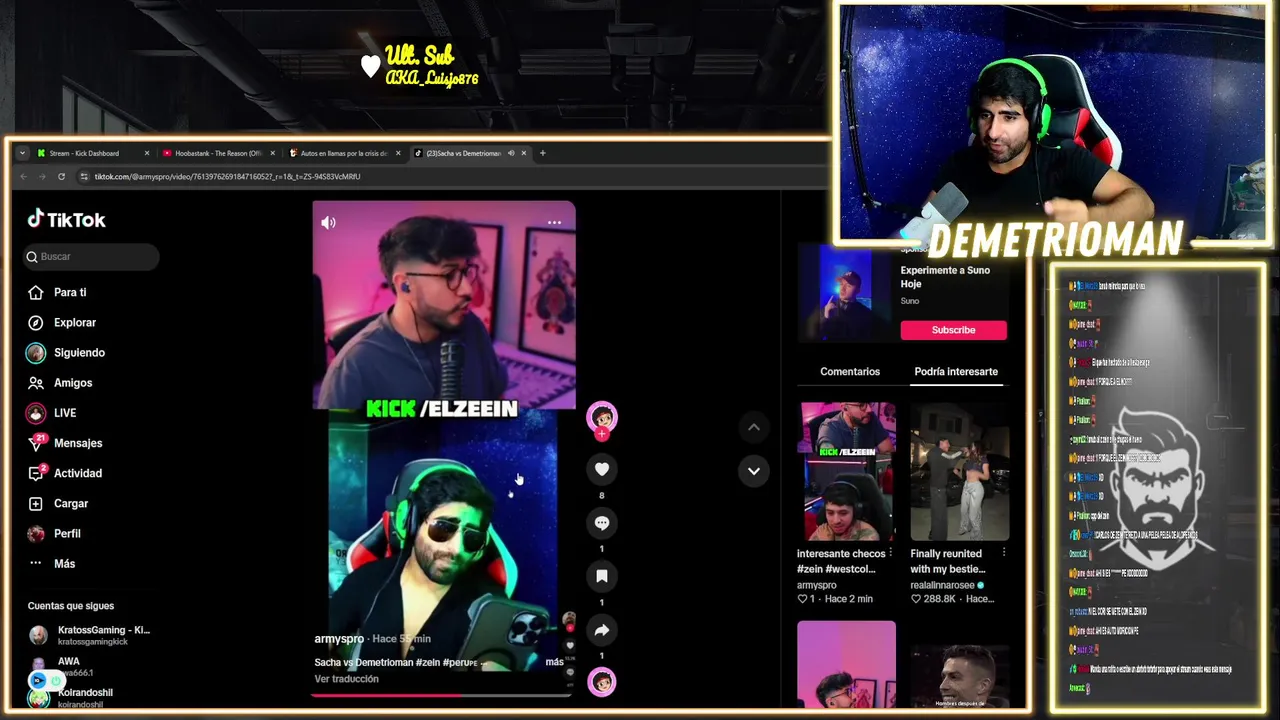Click the #zein hashtag in caption
This screenshot has width=1280, height=720.
428,662
